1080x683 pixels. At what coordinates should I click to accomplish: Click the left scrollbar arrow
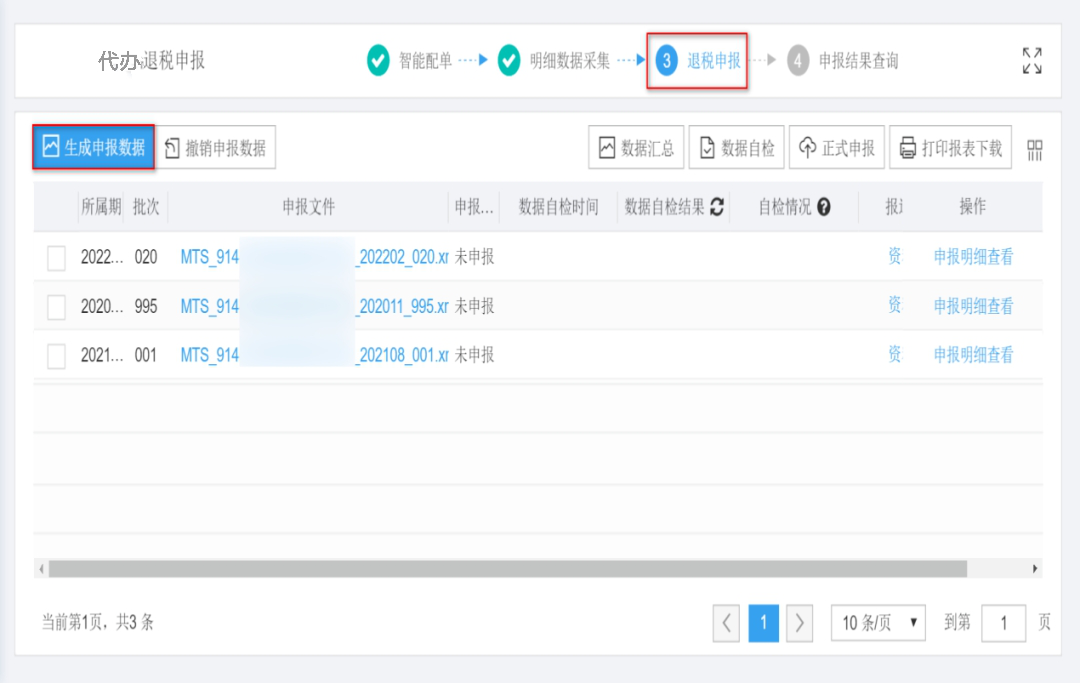point(41,569)
